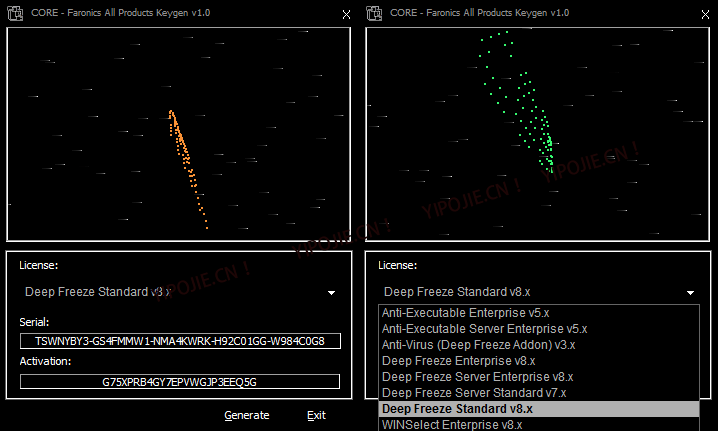Select Anti-Executable Server Enterprise v5.x
Screen dimensions: 718x431
(539, 329)
